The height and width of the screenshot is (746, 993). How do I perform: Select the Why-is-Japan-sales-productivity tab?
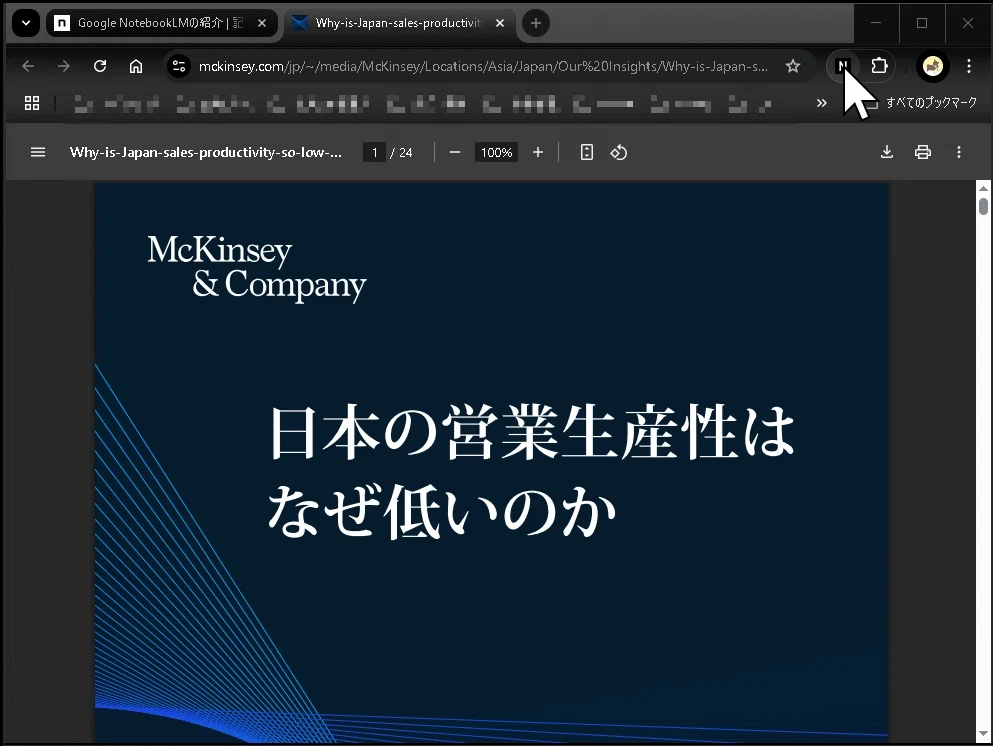399,23
